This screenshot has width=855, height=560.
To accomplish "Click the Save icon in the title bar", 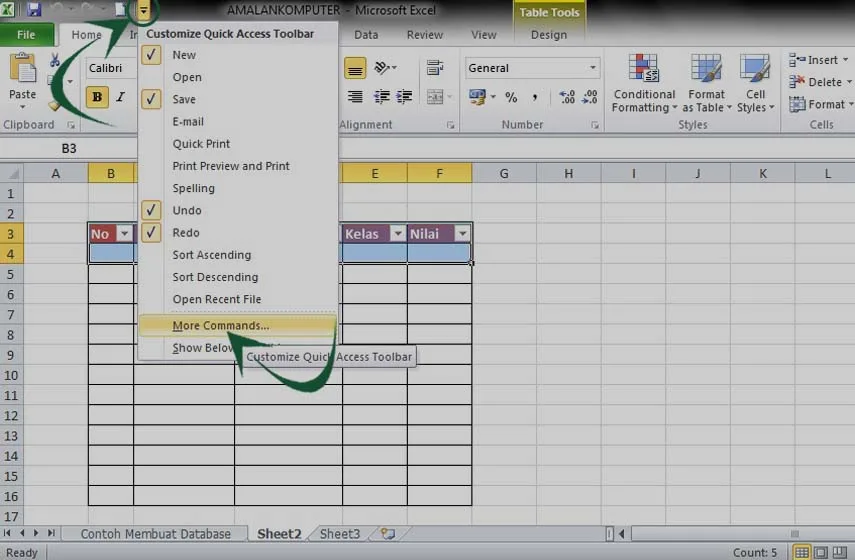I will pyautogui.click(x=34, y=9).
